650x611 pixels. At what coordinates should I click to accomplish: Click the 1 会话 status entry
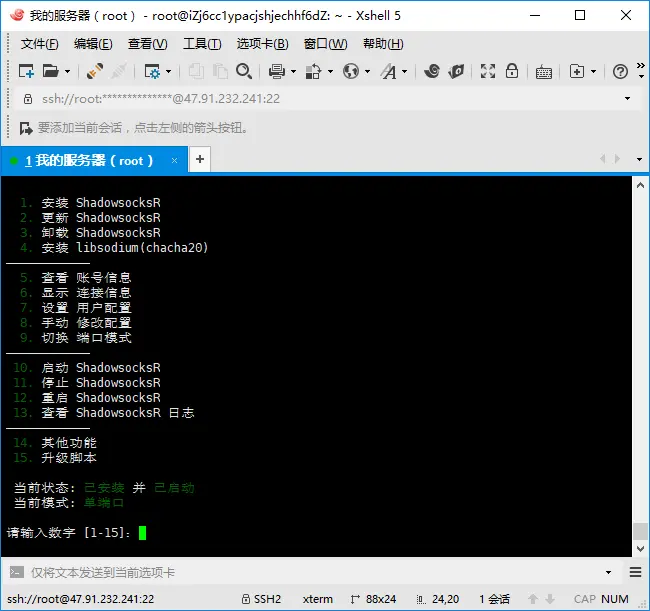coord(495,599)
